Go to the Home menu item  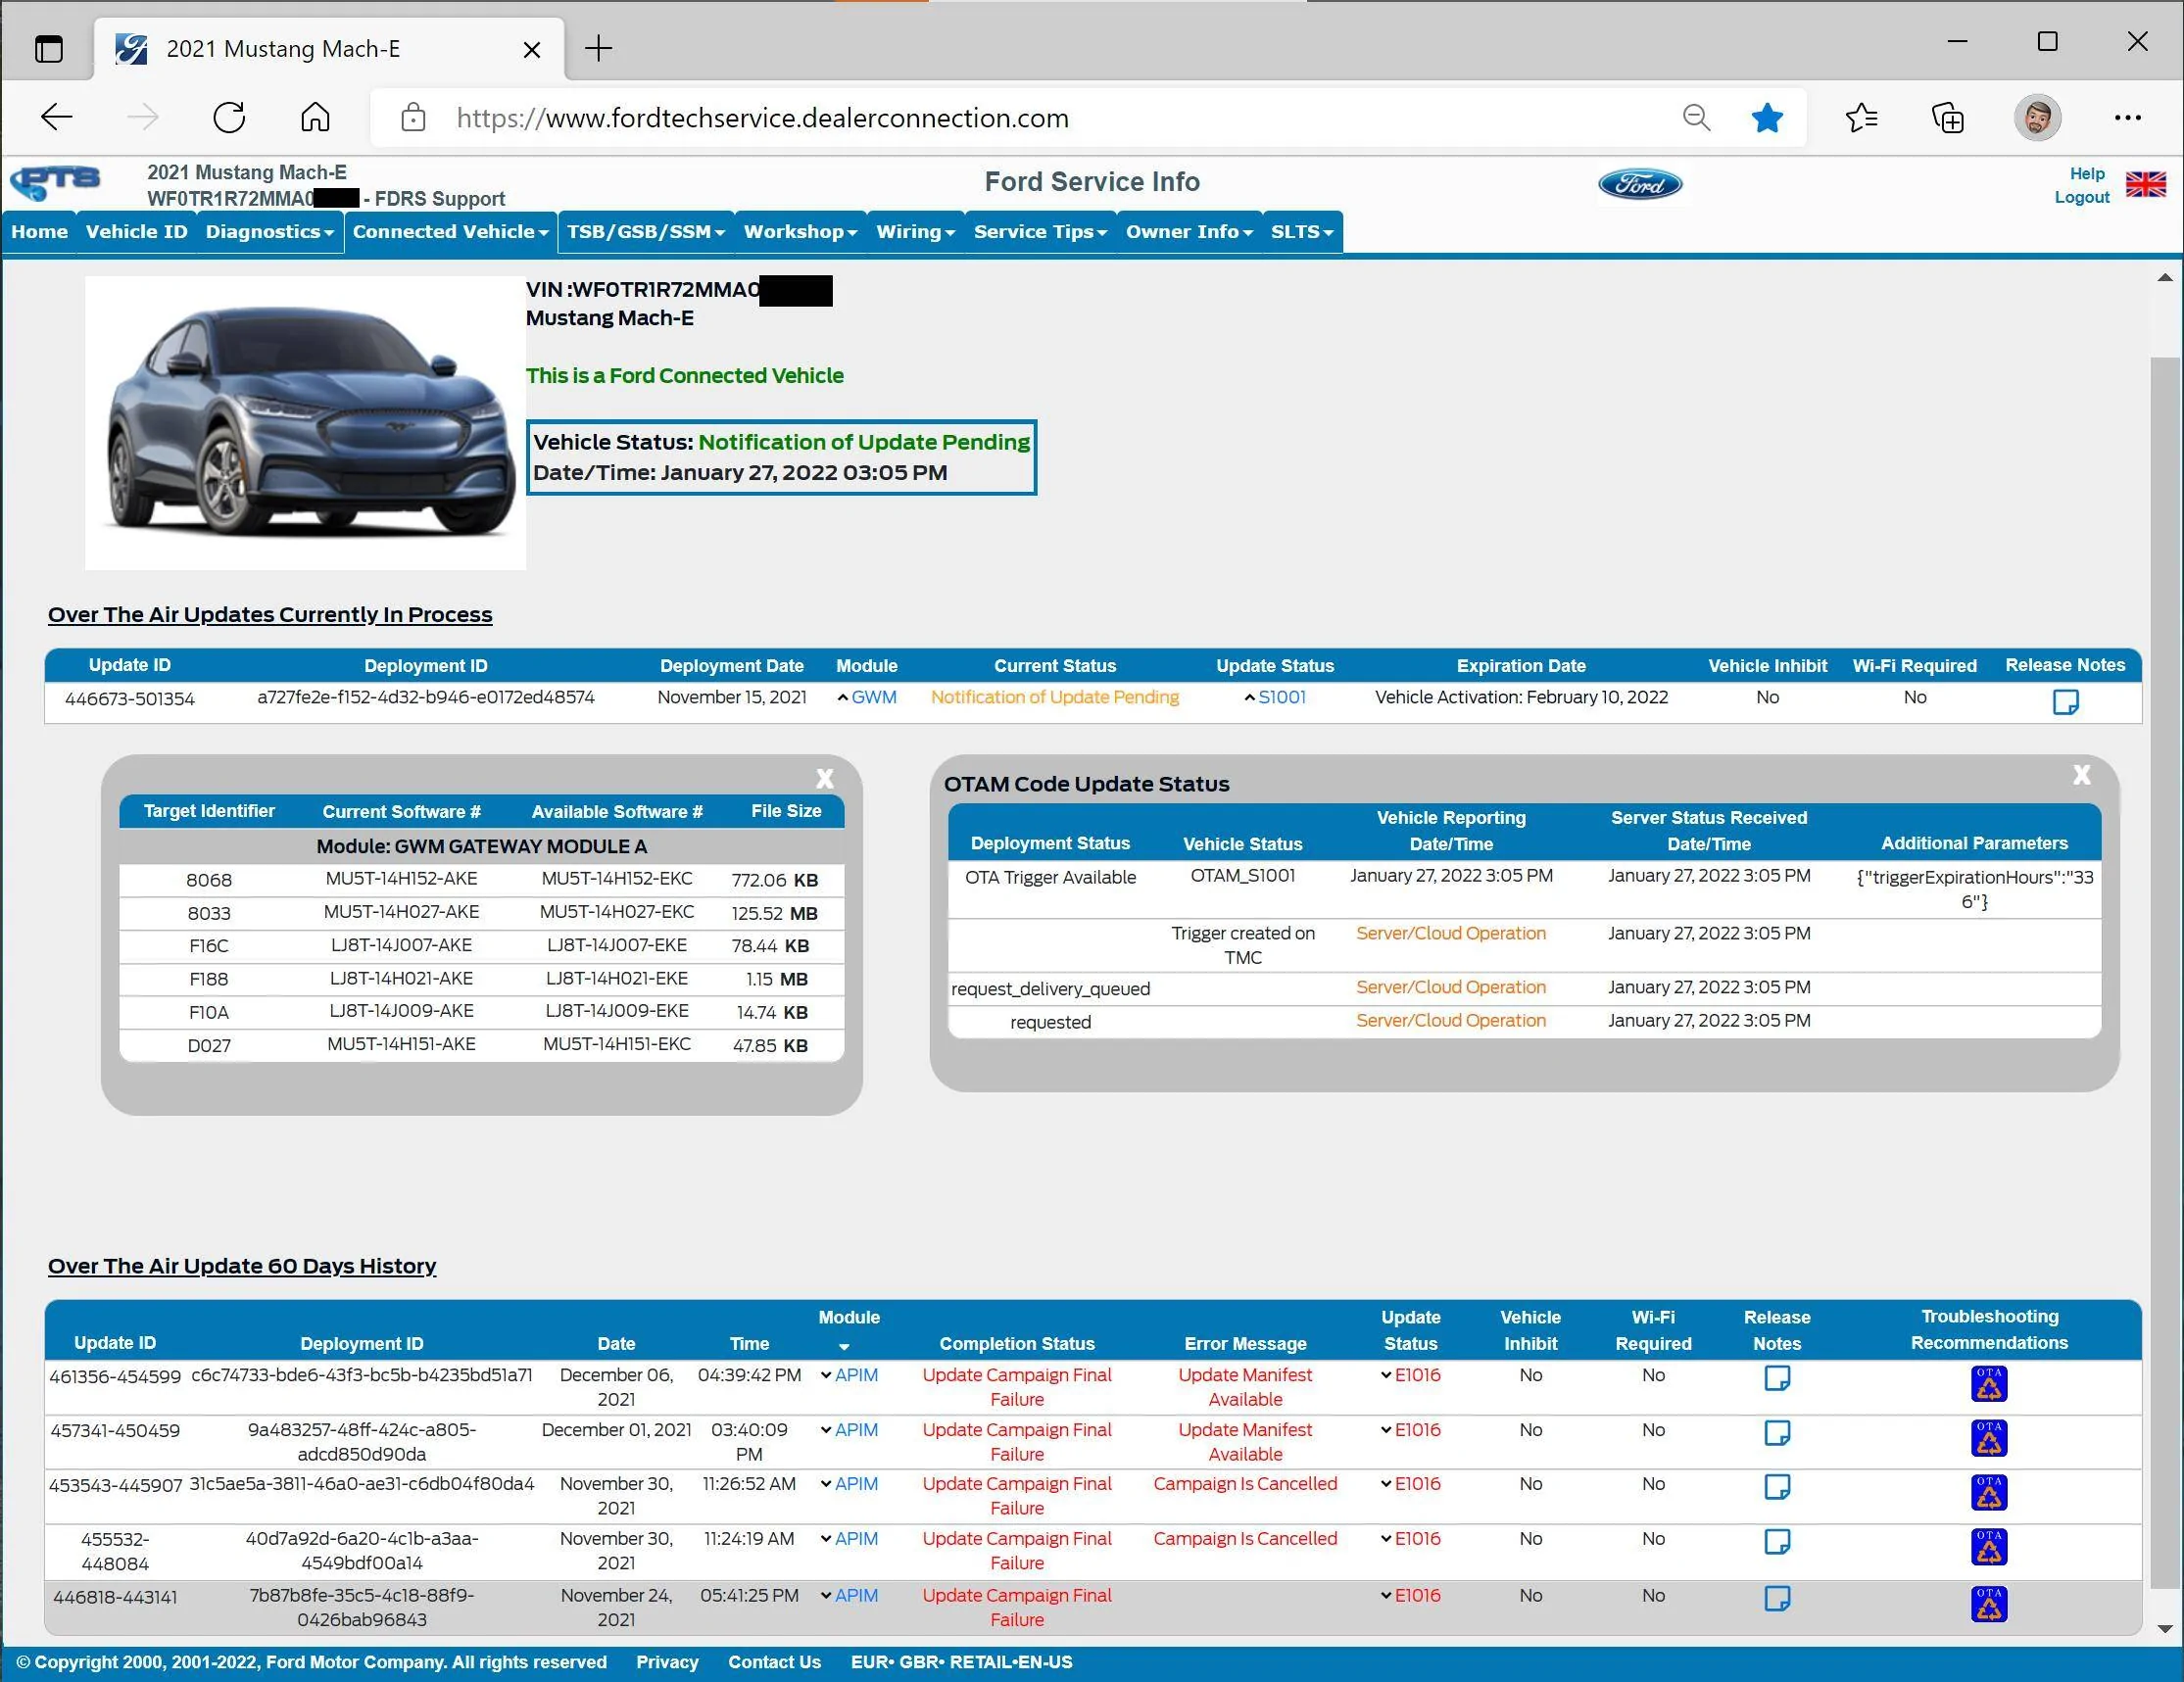pos(40,232)
